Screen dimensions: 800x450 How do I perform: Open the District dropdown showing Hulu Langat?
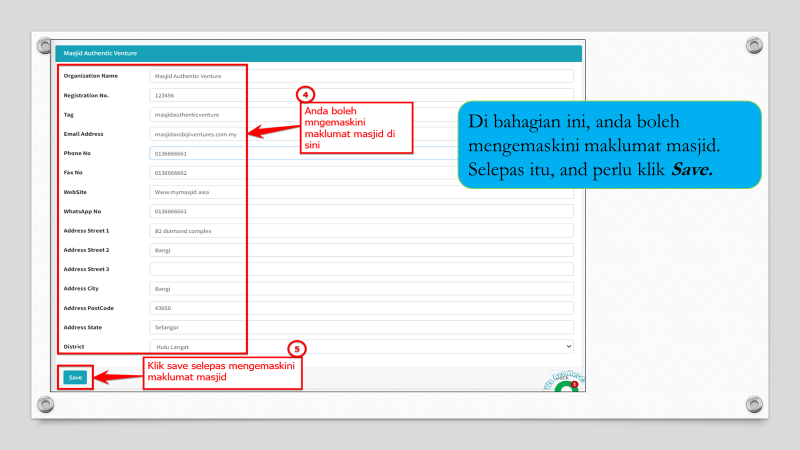pyautogui.click(x=361, y=346)
